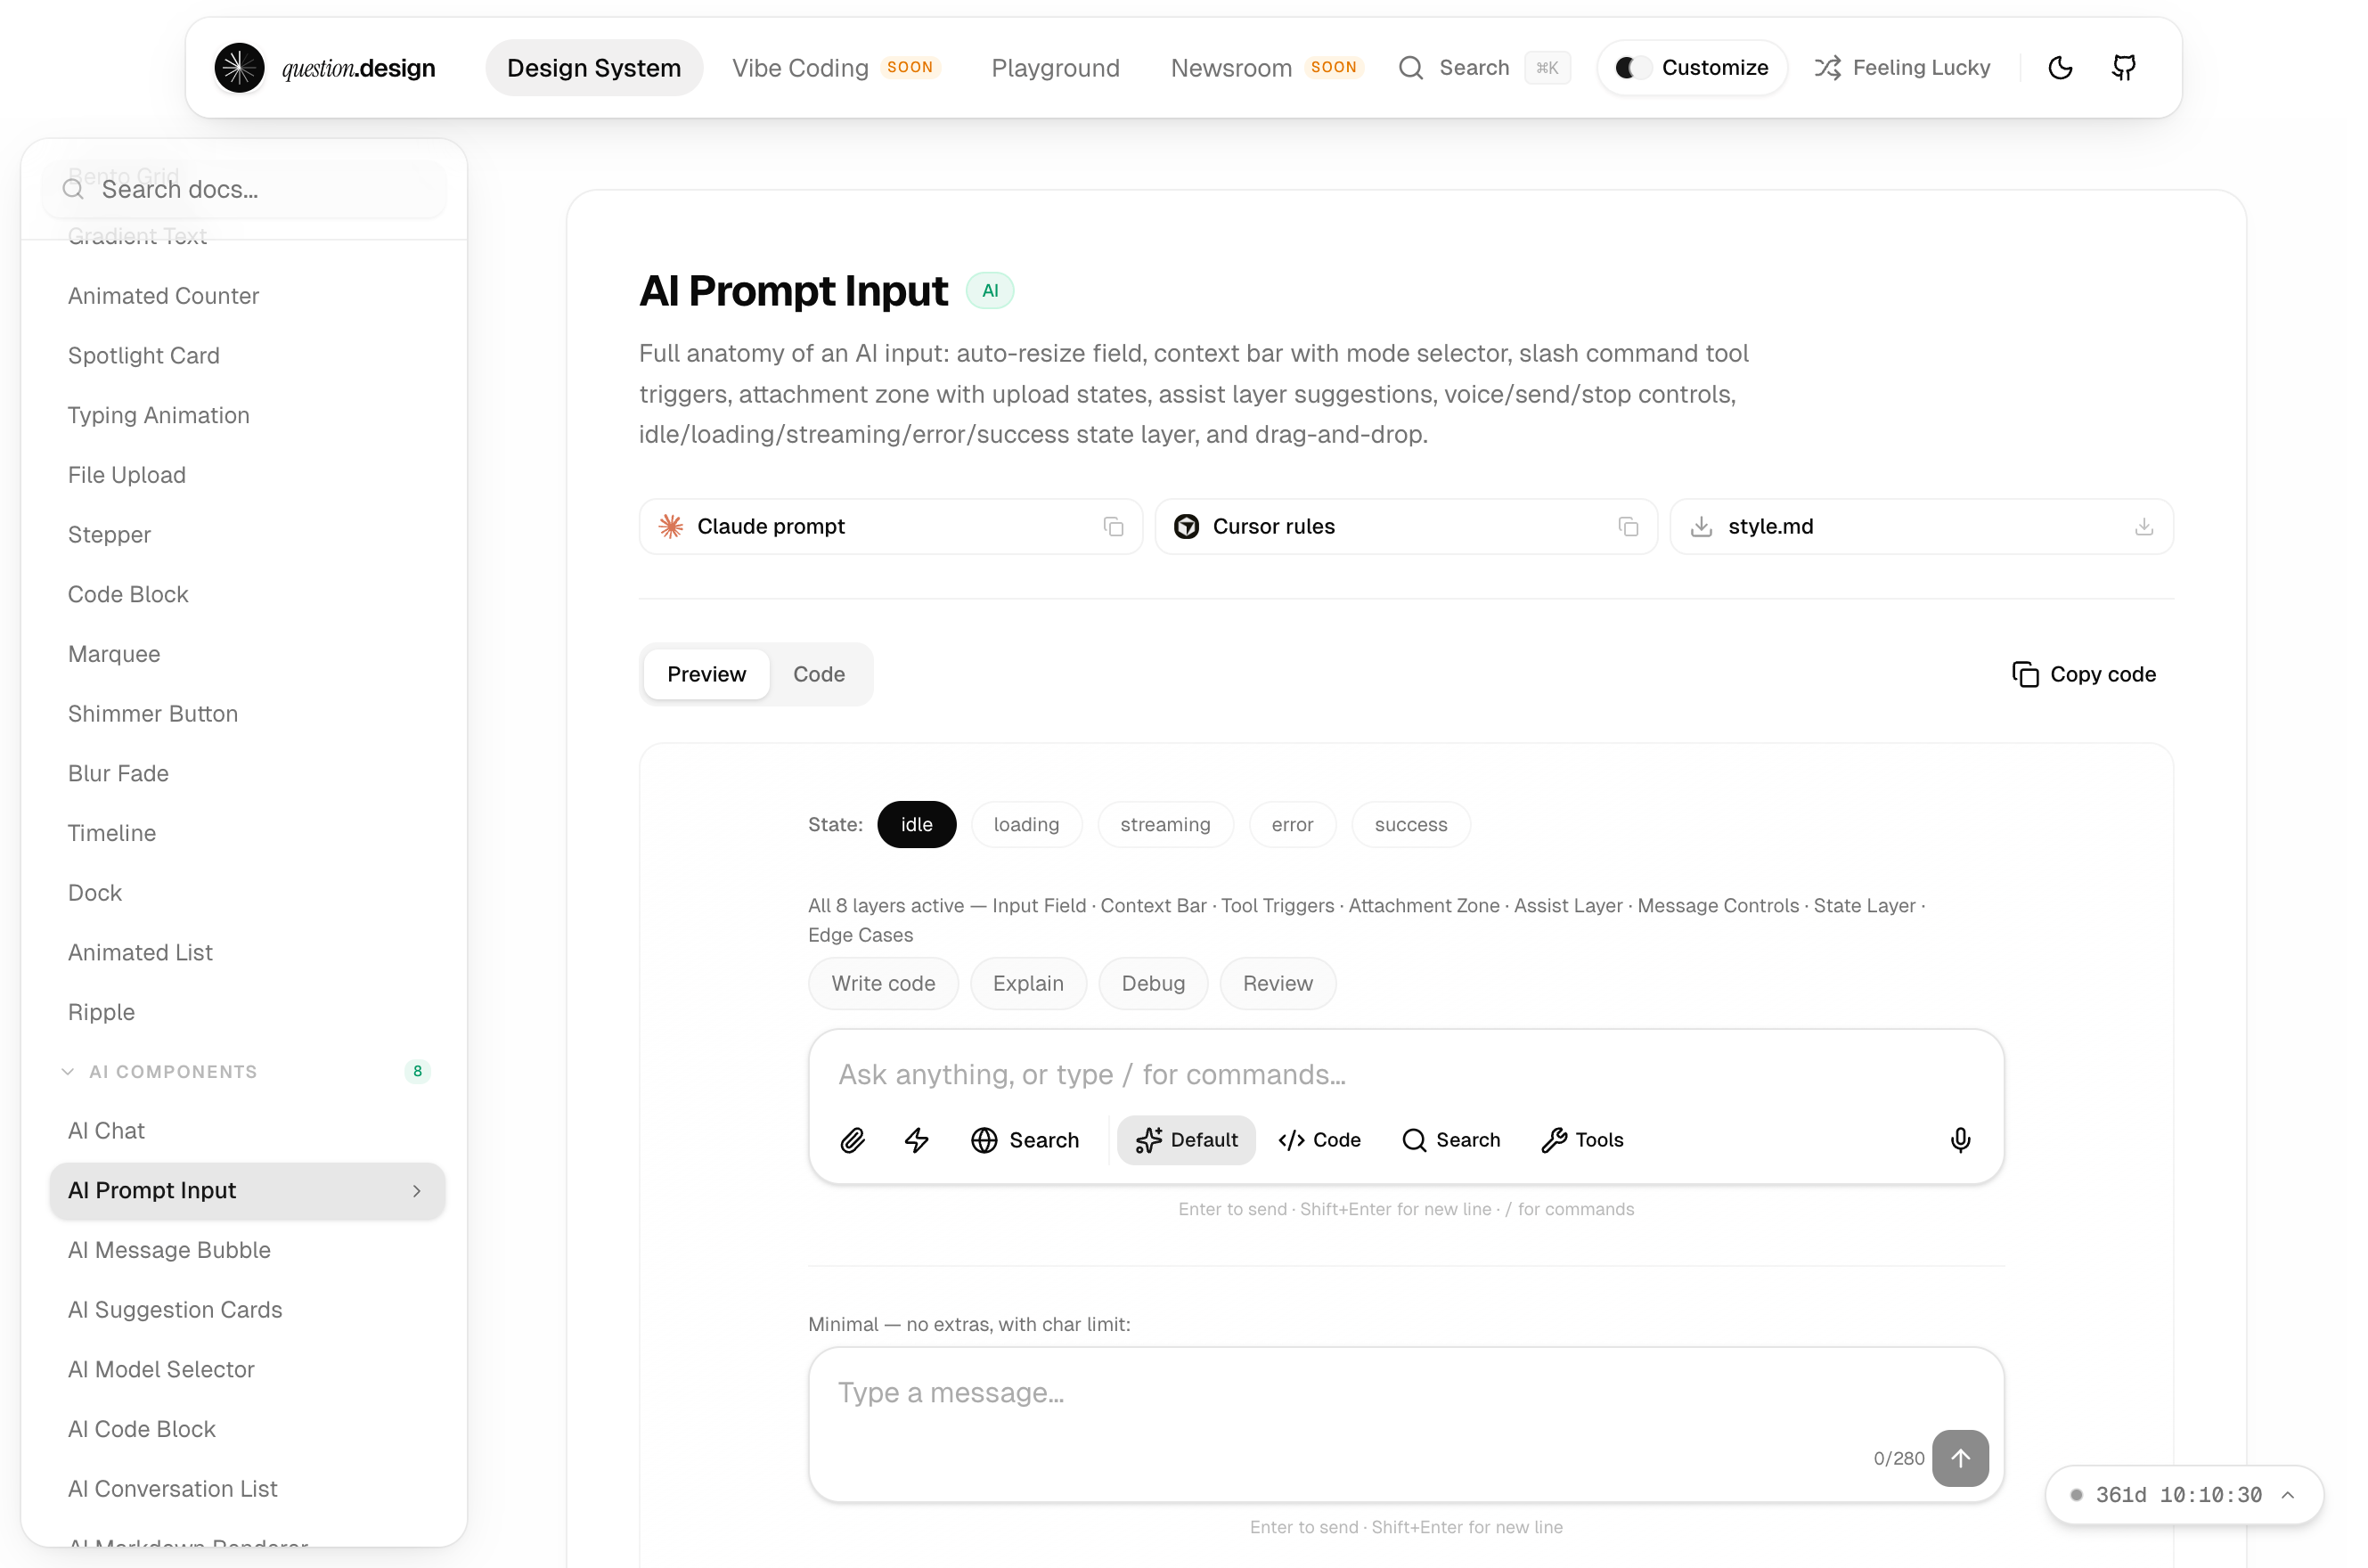Viewport: 2368px width, 1568px height.
Task: Click the Copy code button
Action: pyautogui.click(x=2084, y=675)
